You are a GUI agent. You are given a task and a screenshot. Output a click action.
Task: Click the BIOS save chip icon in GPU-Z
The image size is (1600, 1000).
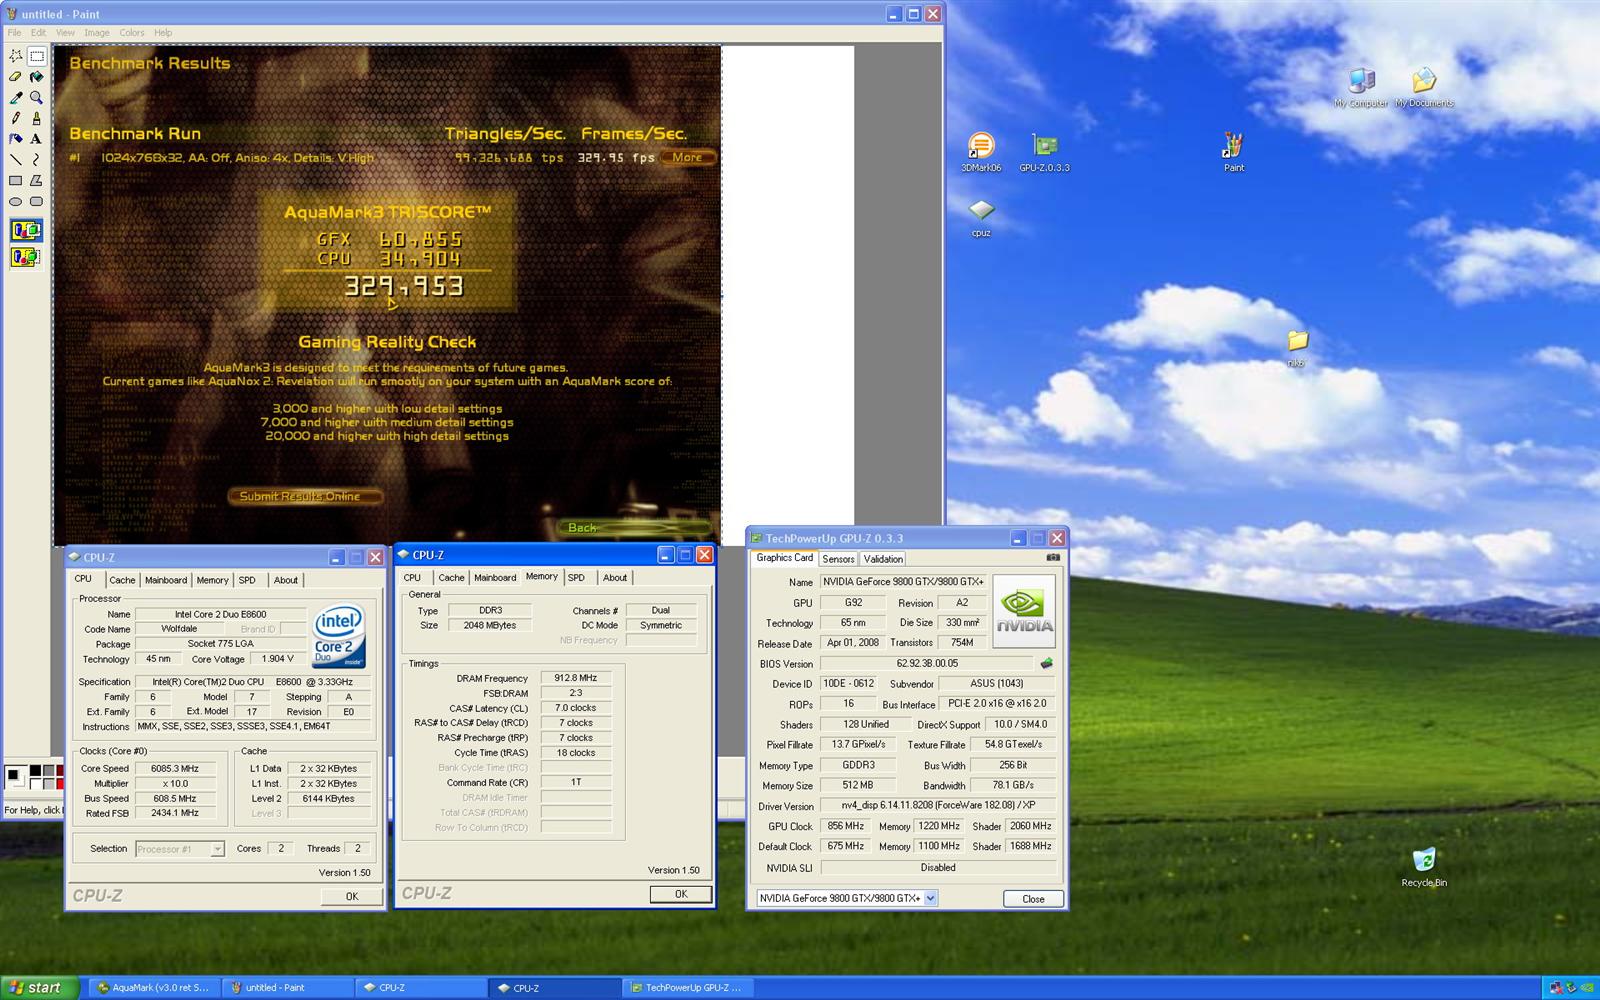(1047, 663)
